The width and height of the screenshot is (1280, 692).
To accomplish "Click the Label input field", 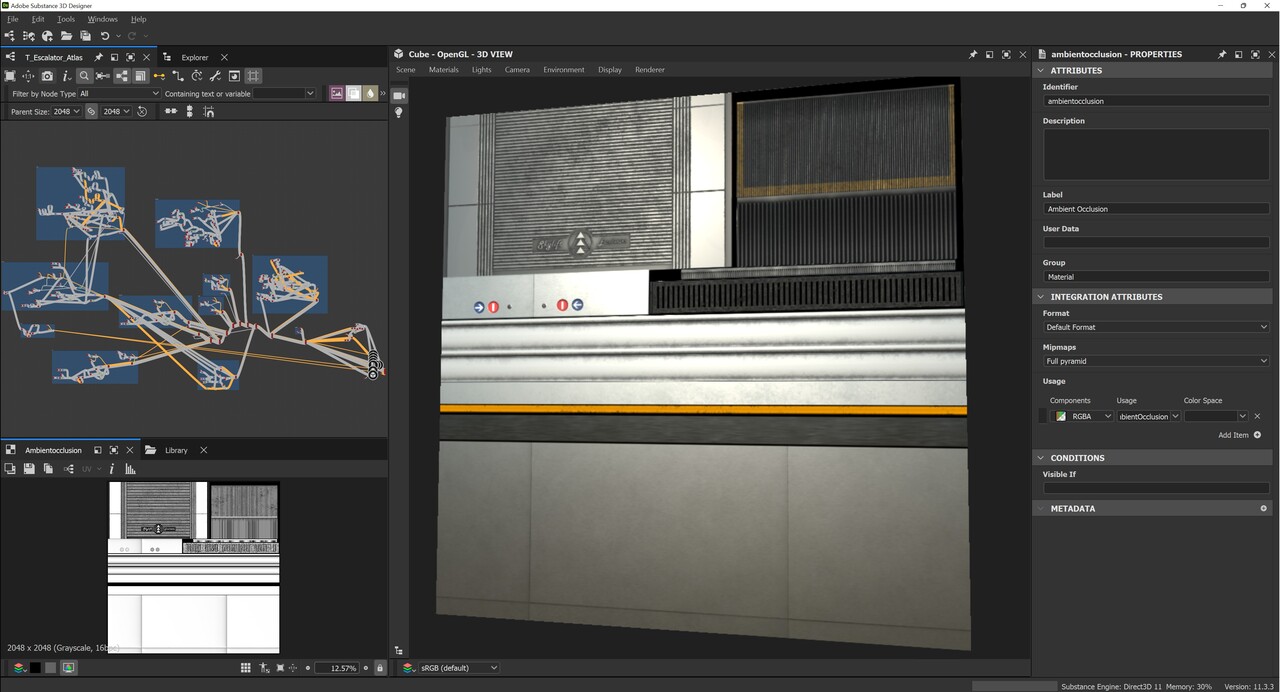I will point(1155,209).
